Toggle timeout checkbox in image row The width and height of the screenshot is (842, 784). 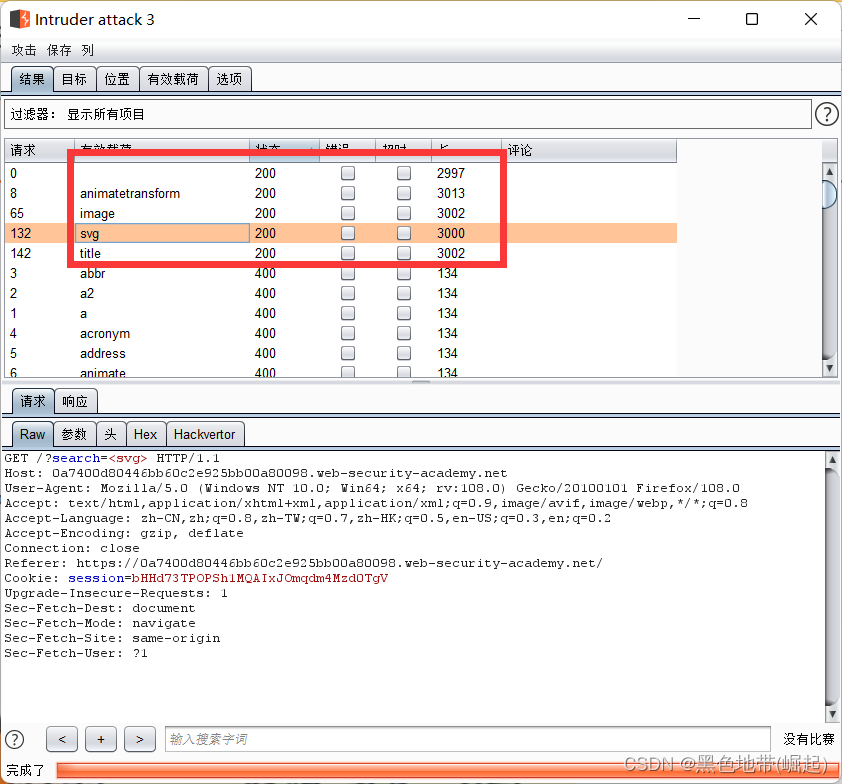pos(404,213)
